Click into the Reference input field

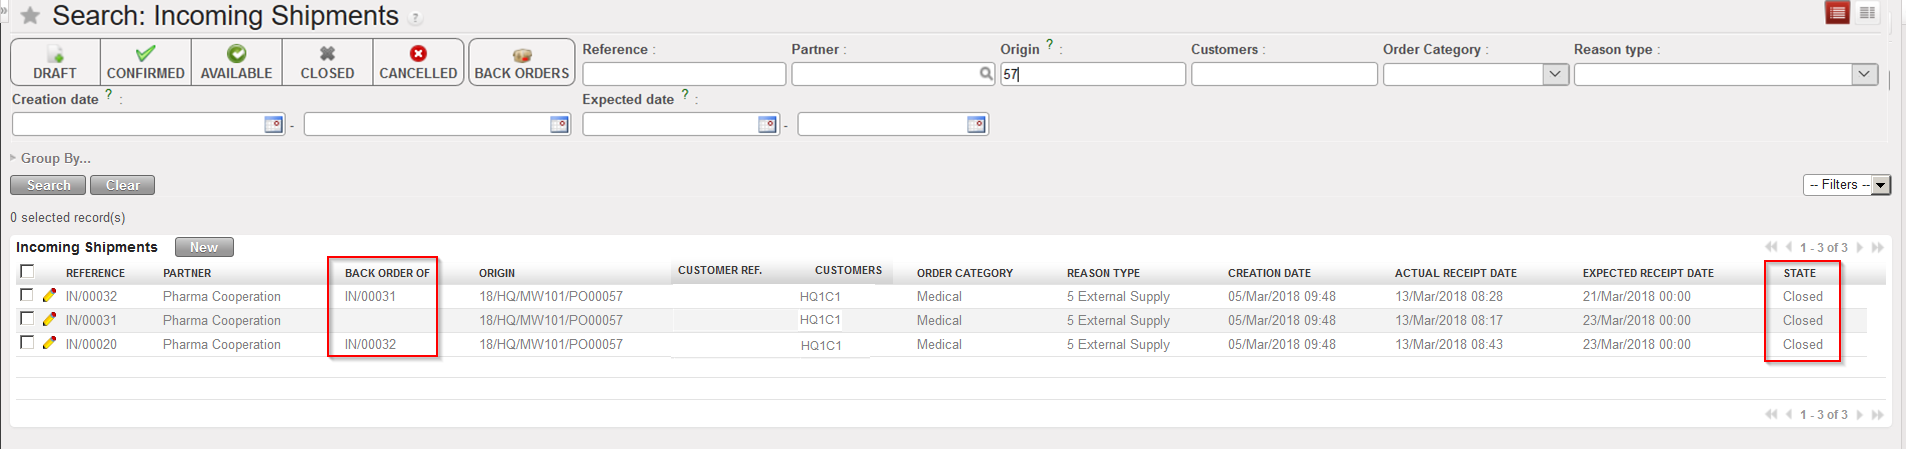[684, 74]
